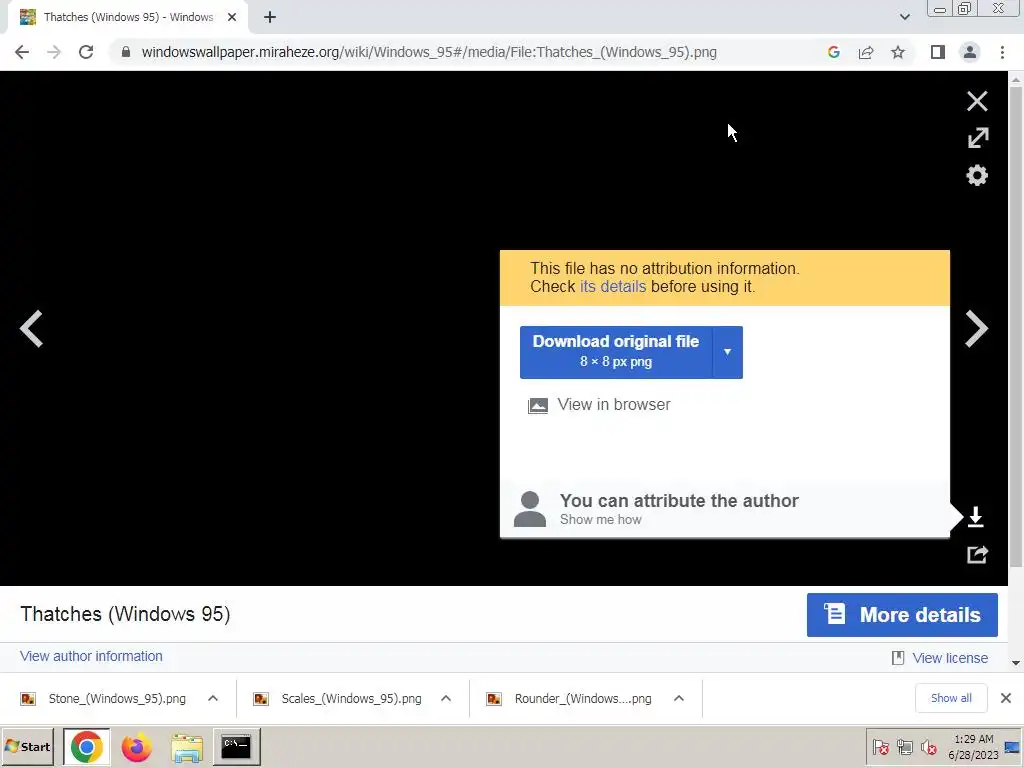Screen dimensions: 1024x768
Task: Click page scrollbar up arrow
Action: point(1016,80)
